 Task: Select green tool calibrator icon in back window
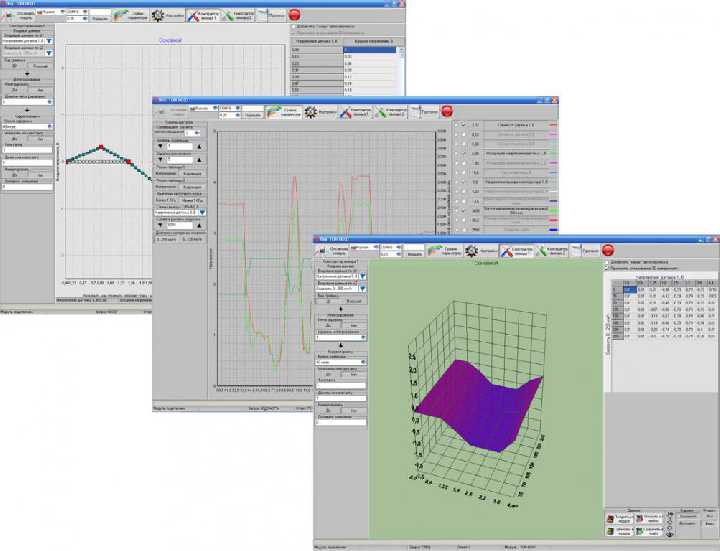[229, 16]
